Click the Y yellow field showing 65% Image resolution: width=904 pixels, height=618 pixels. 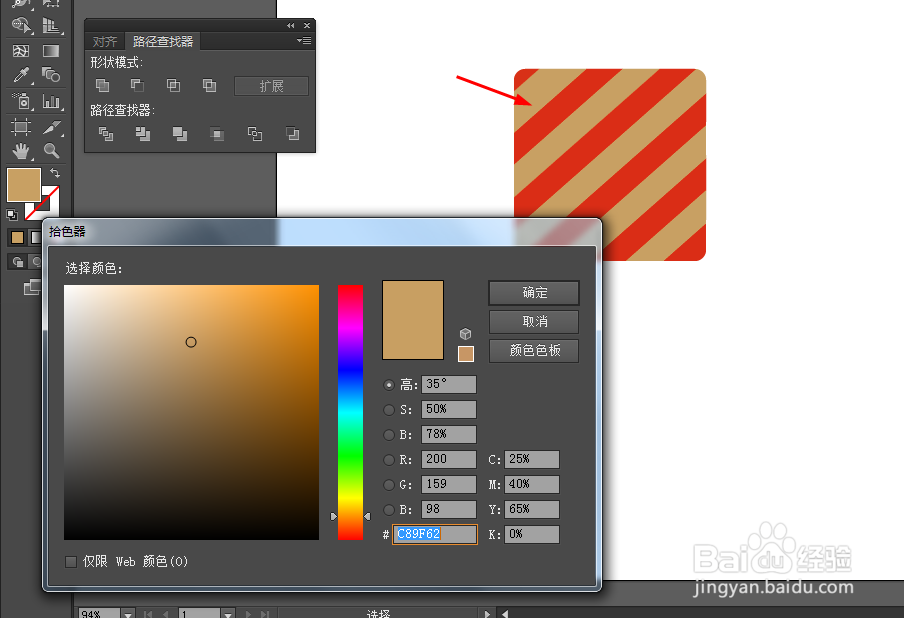pyautogui.click(x=532, y=509)
